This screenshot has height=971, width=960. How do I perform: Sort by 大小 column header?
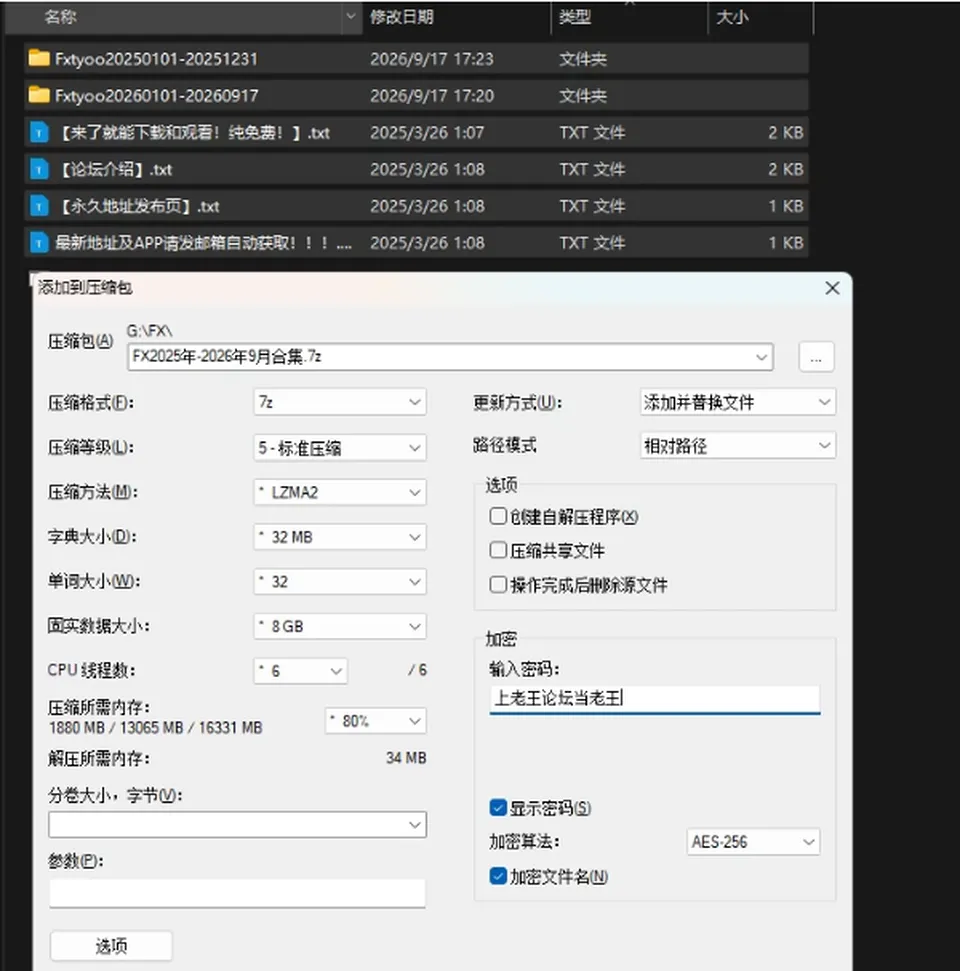pos(732,17)
